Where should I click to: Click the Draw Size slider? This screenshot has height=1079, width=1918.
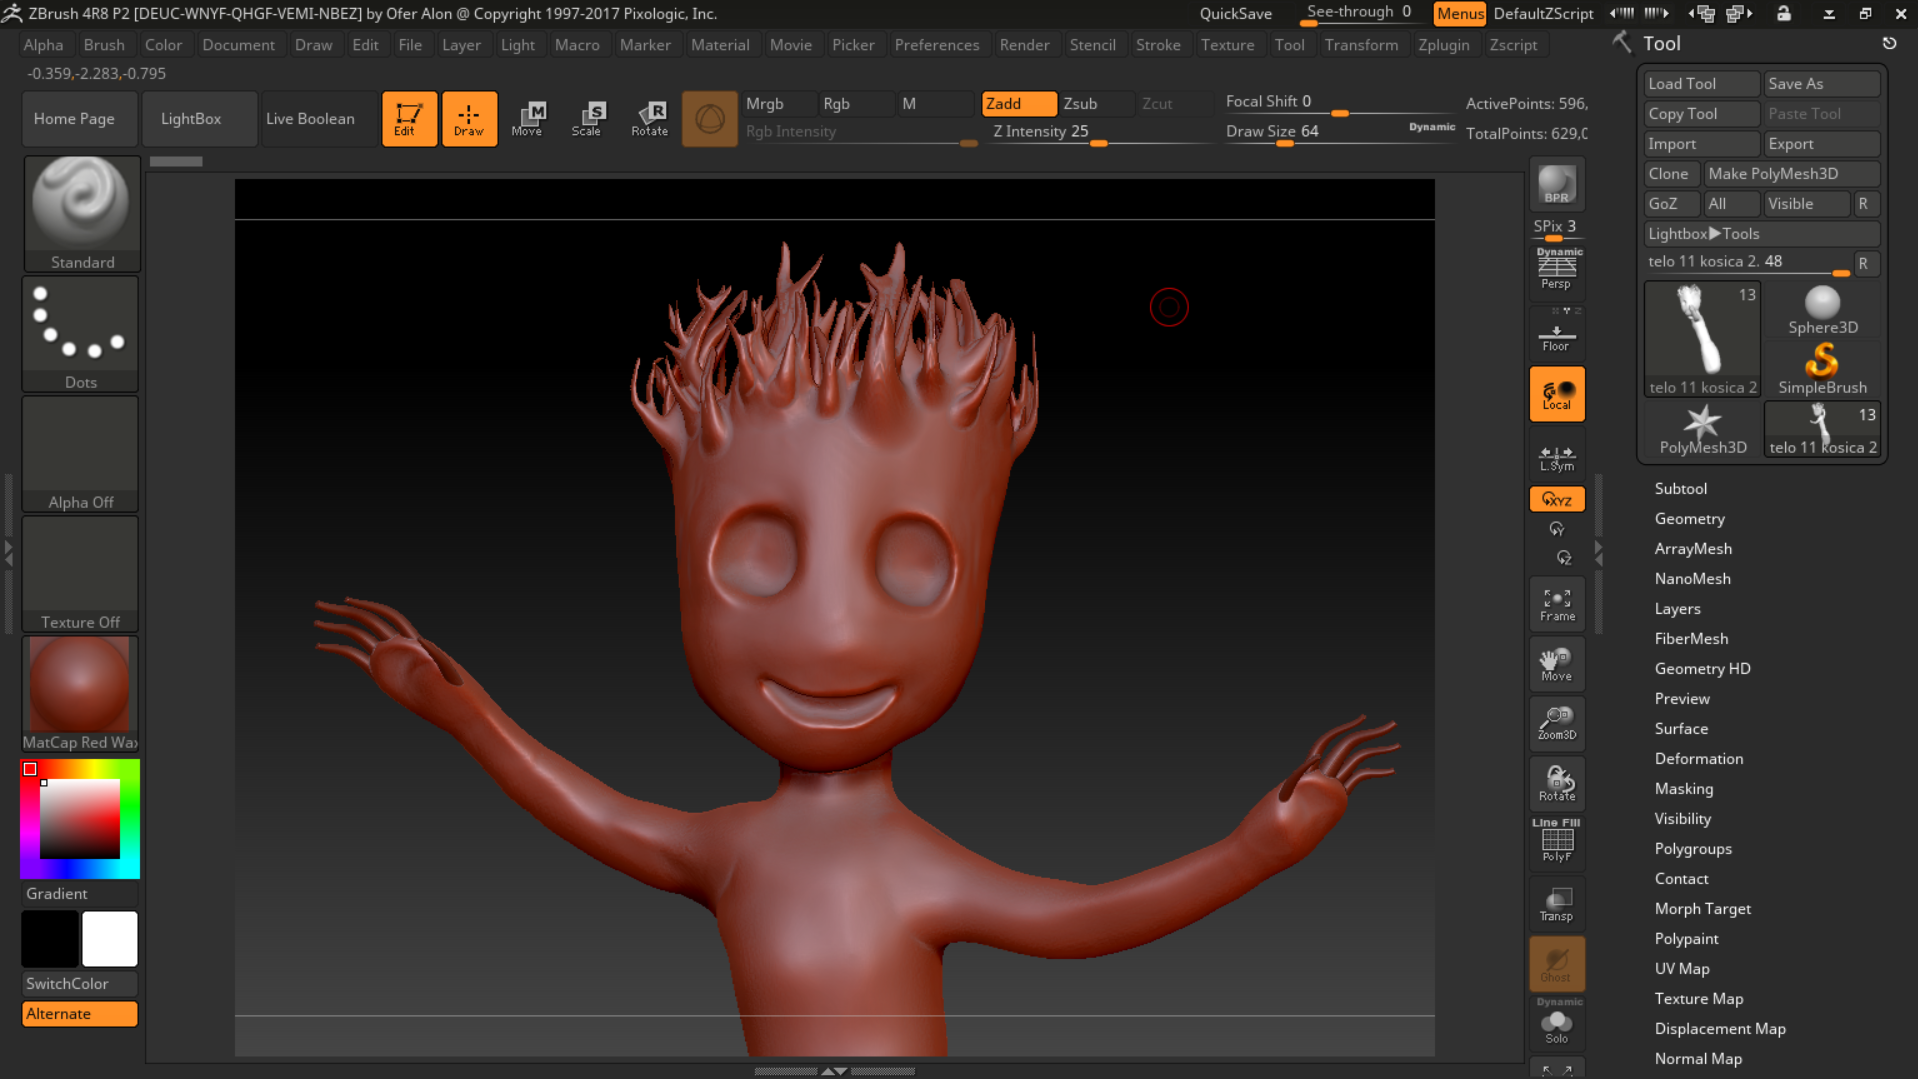click(x=1339, y=133)
